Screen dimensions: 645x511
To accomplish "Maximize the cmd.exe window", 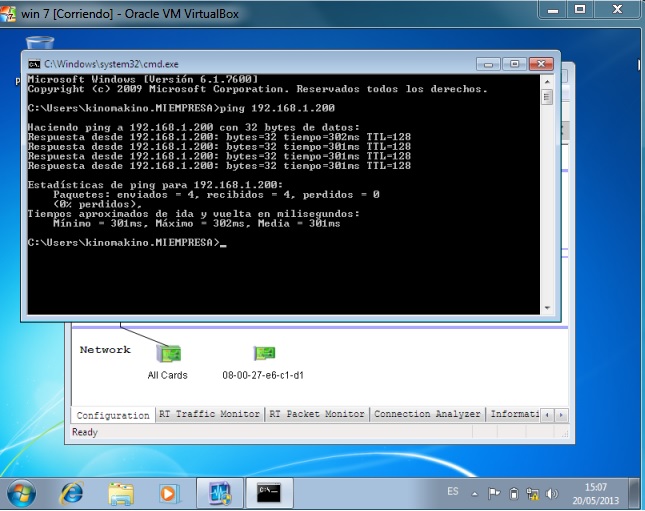I will point(515,64).
